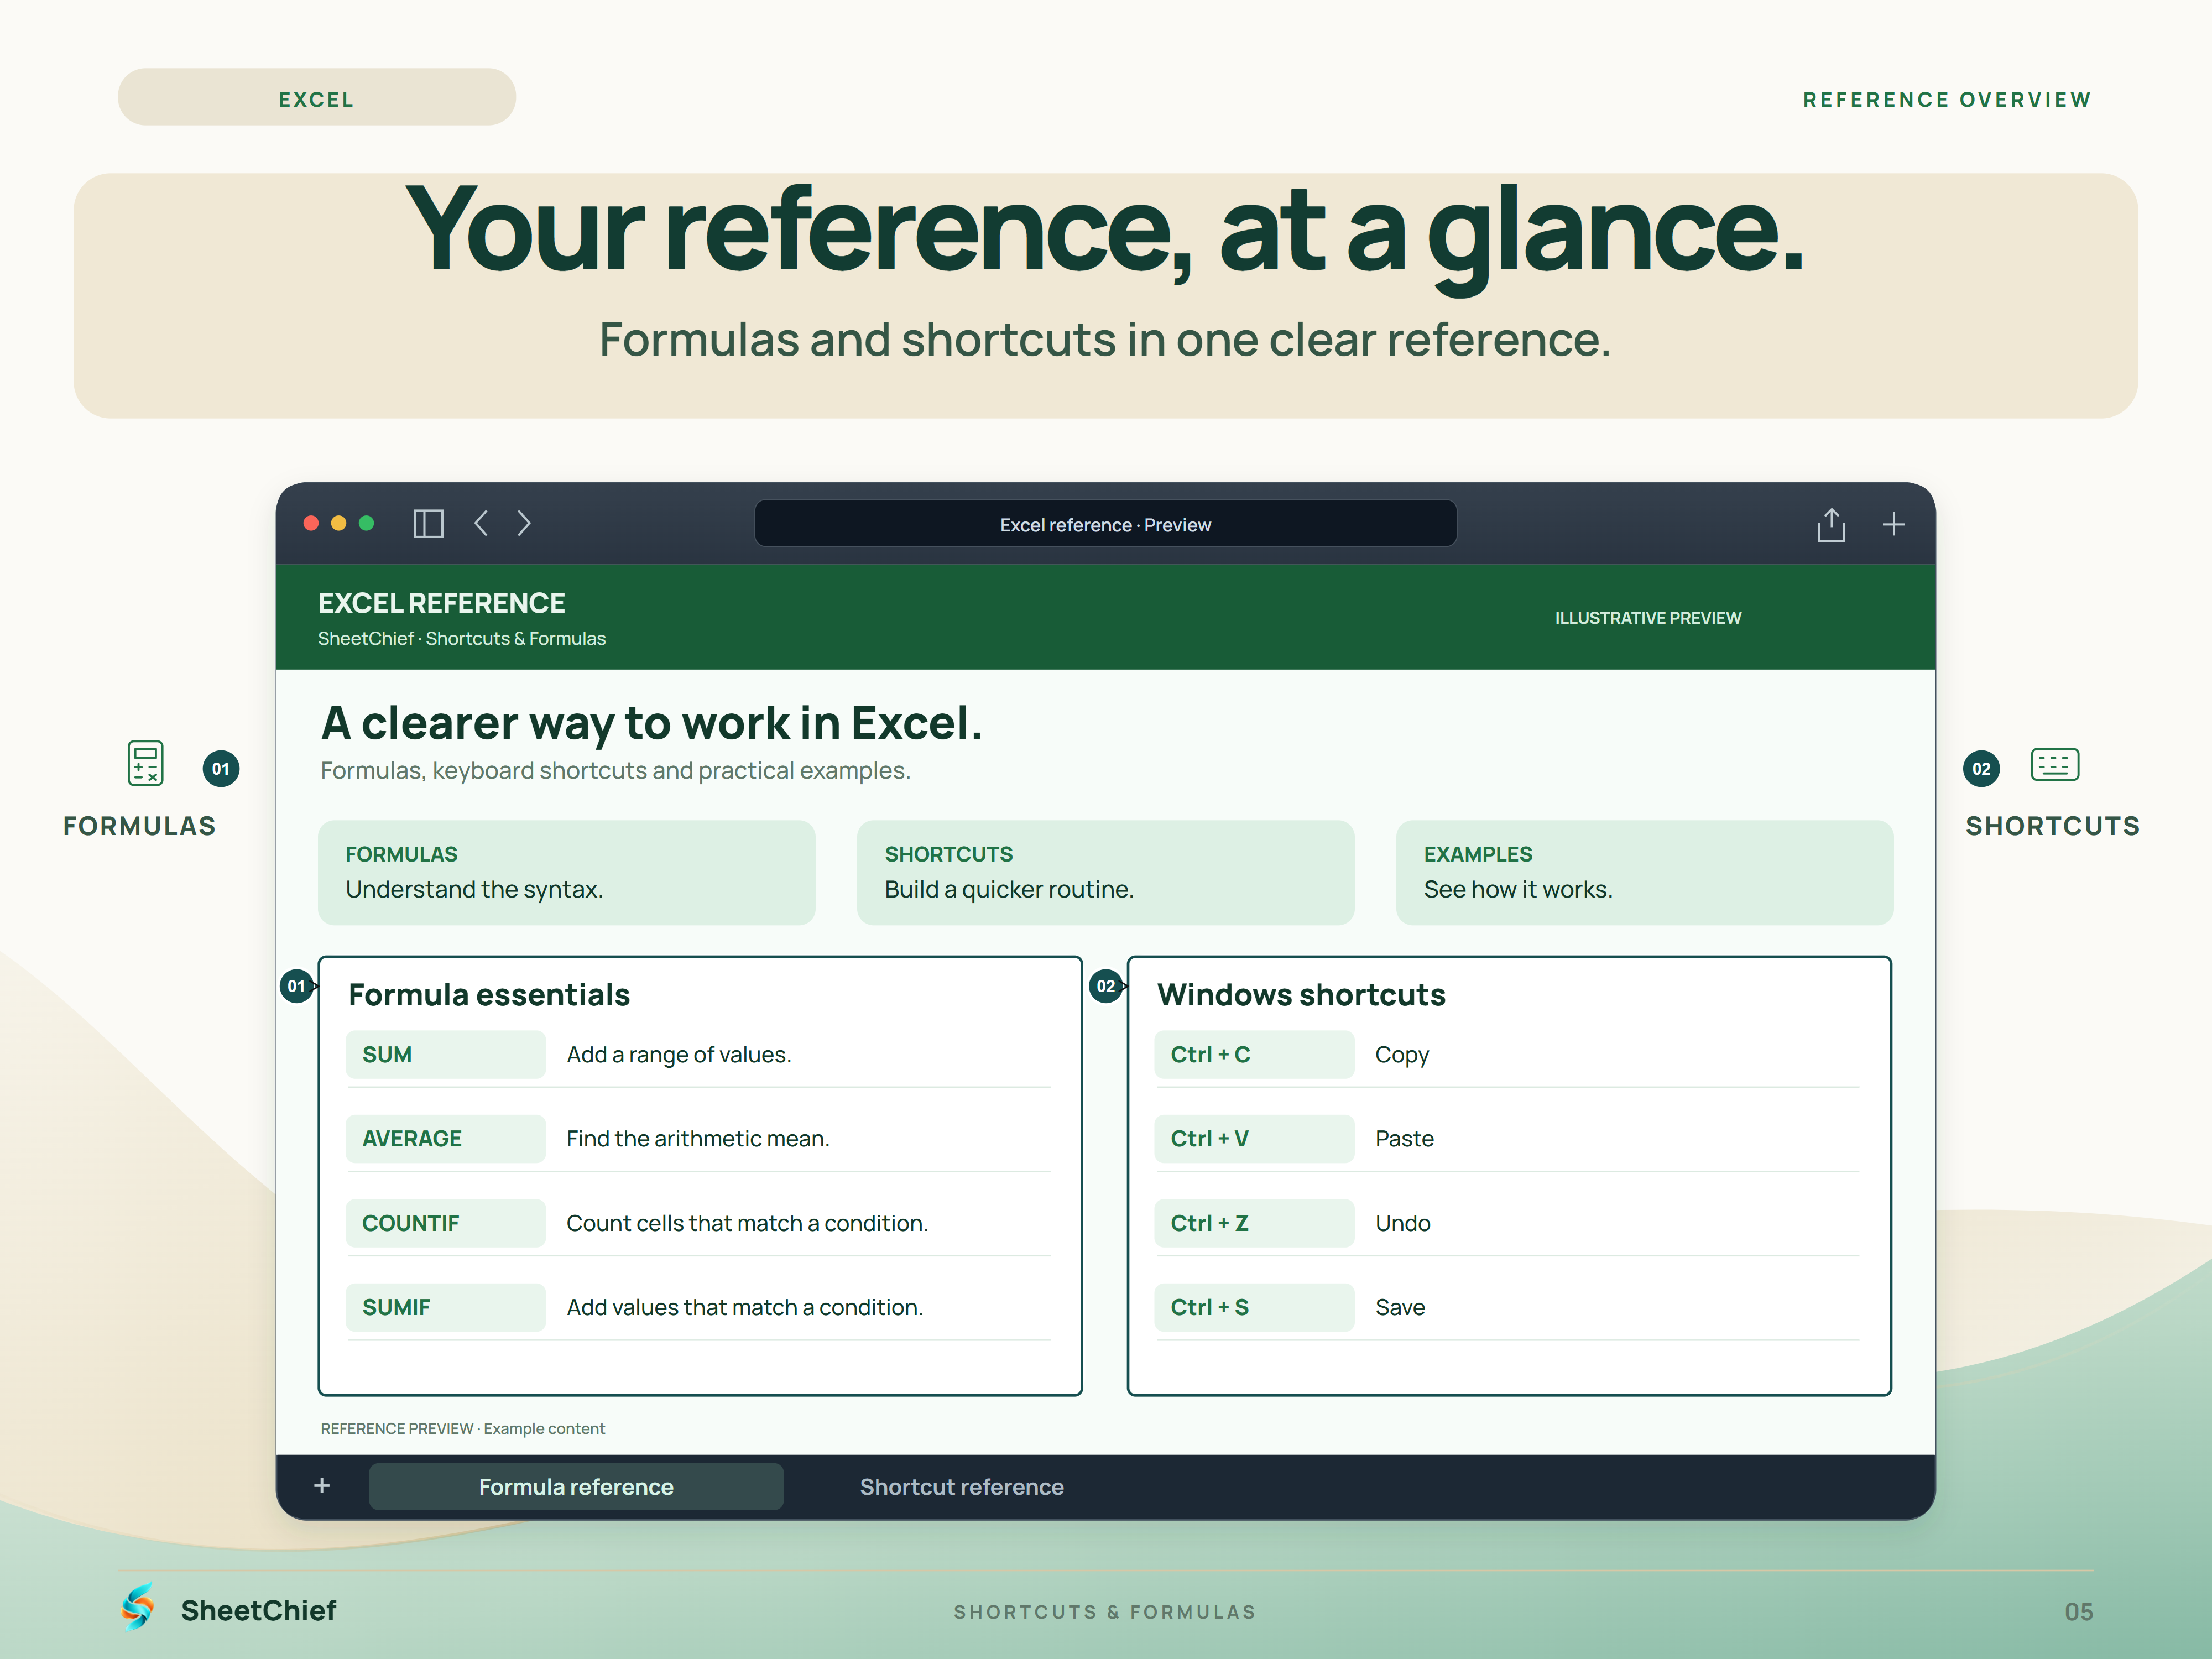
Task: Click the EXCEL pill label
Action: [x=317, y=98]
